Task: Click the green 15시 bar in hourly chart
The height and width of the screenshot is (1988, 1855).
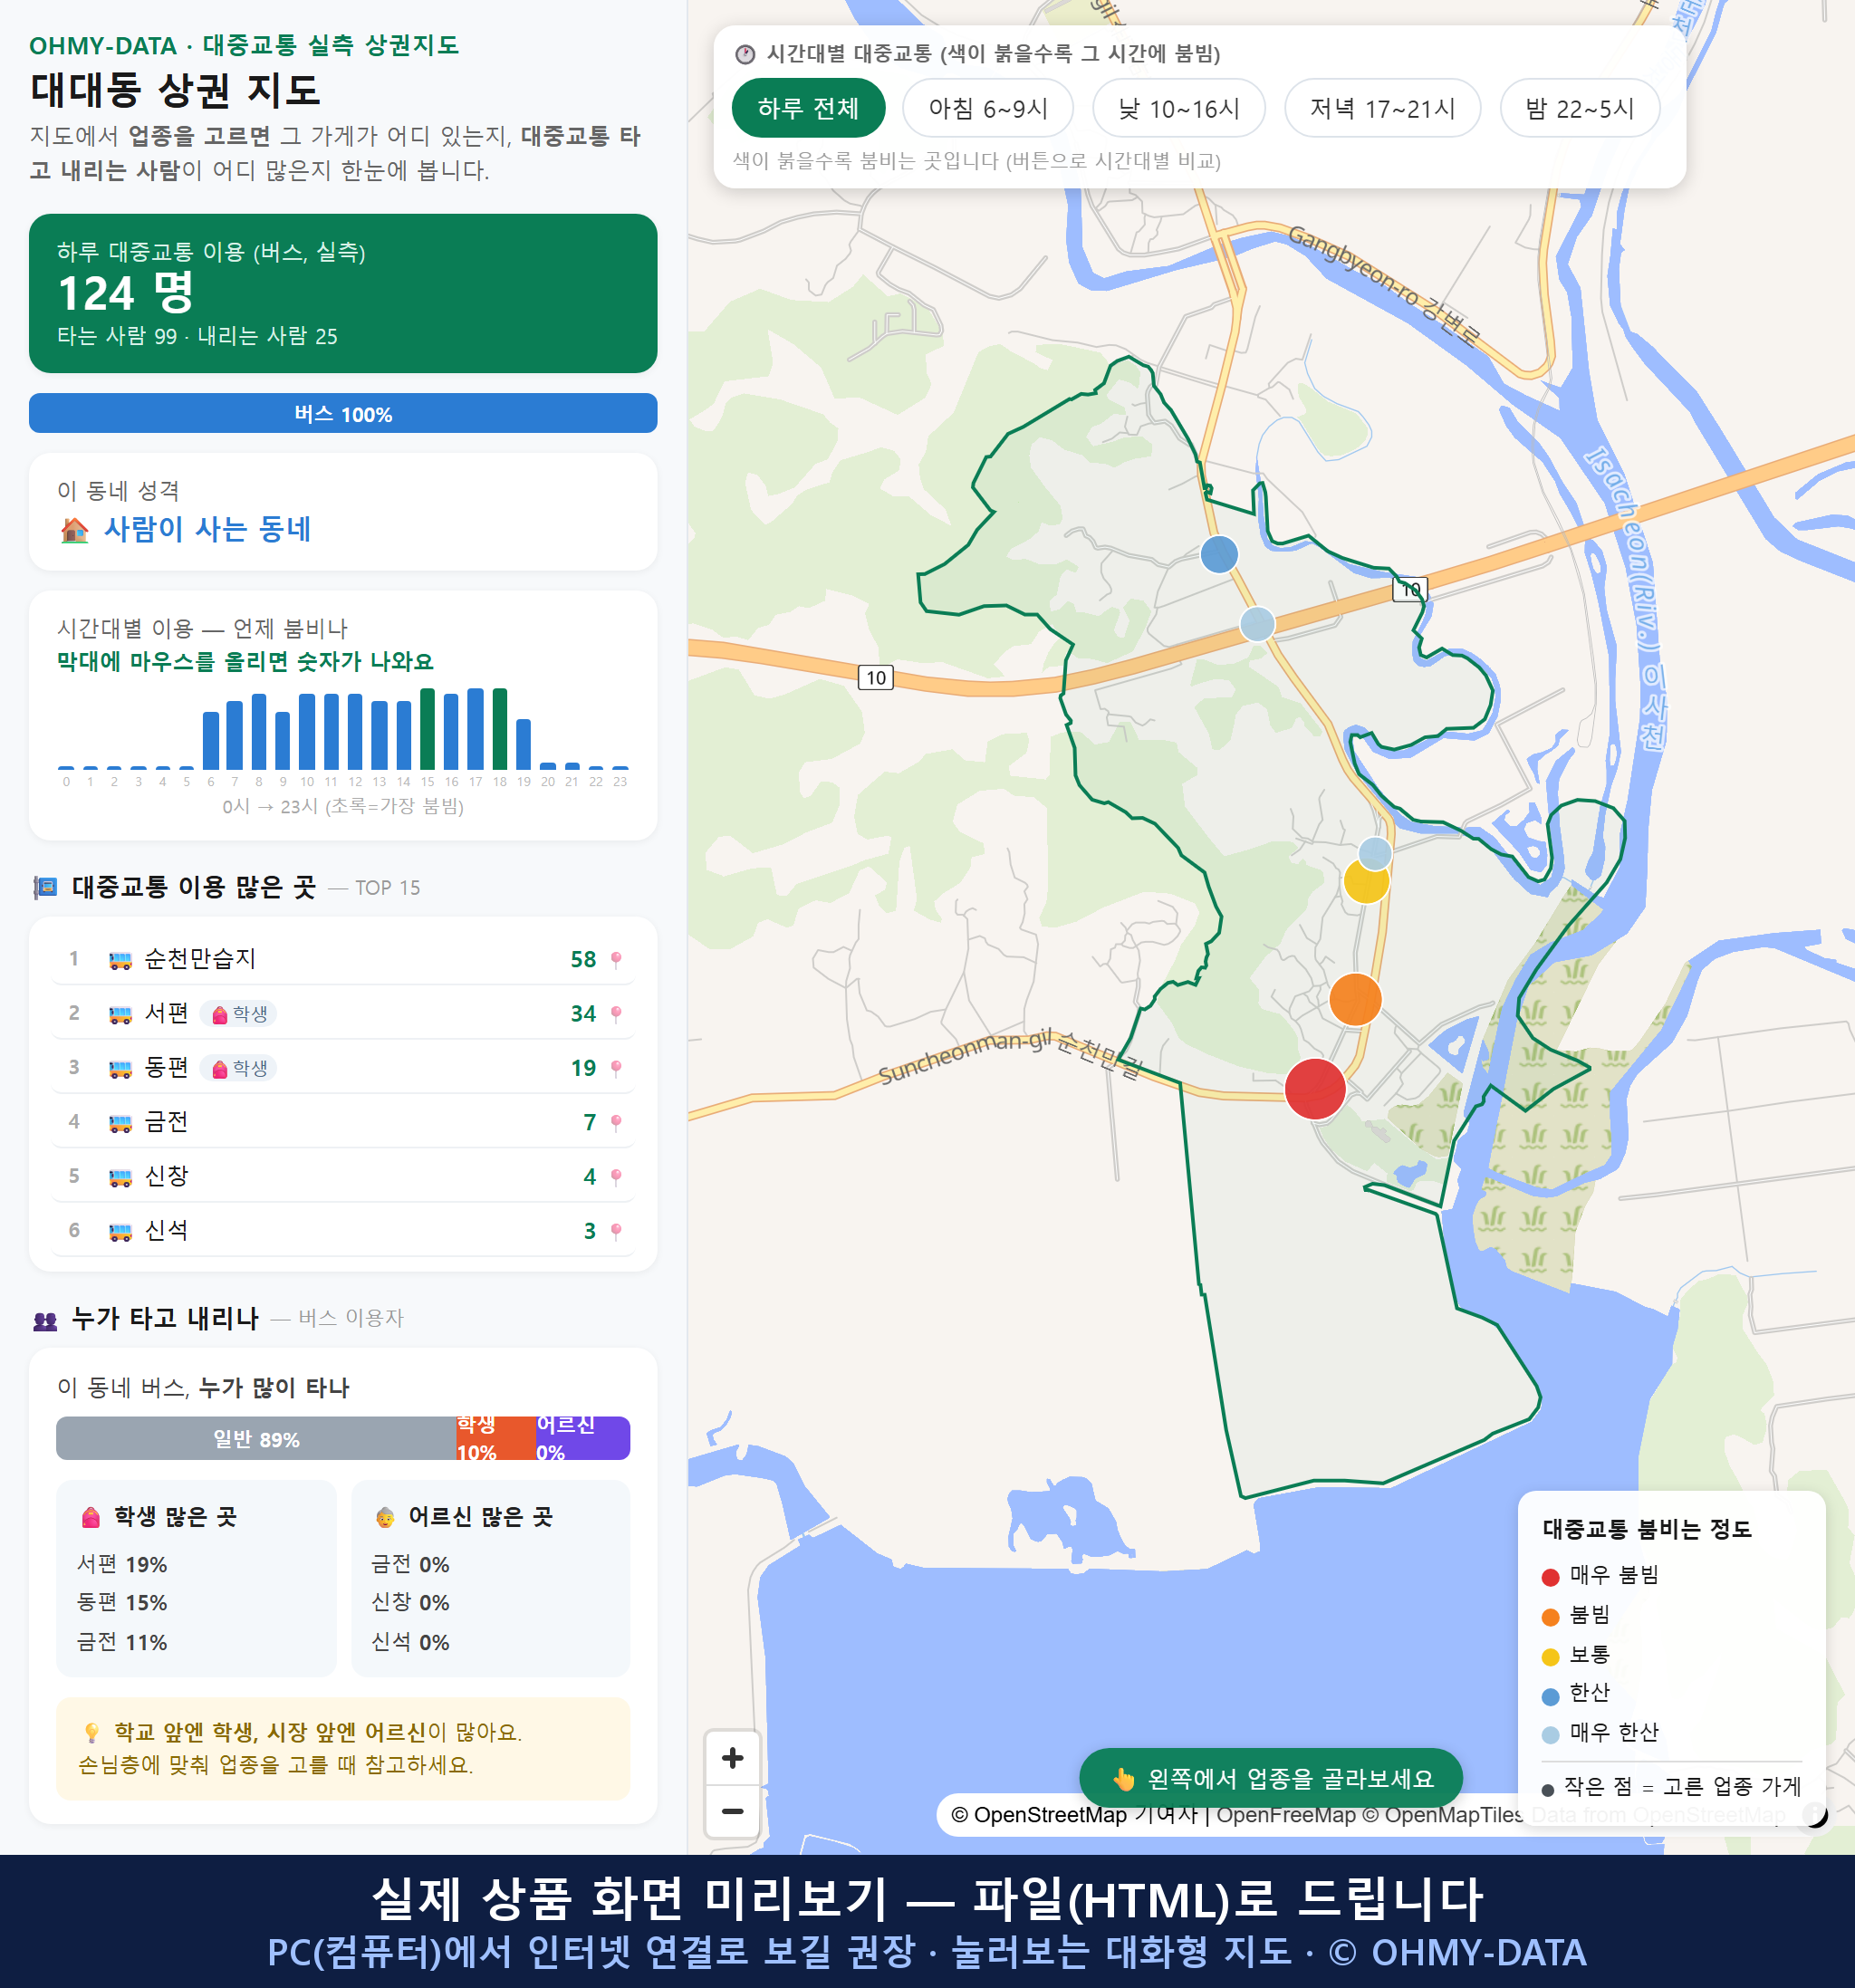Action: point(427,728)
